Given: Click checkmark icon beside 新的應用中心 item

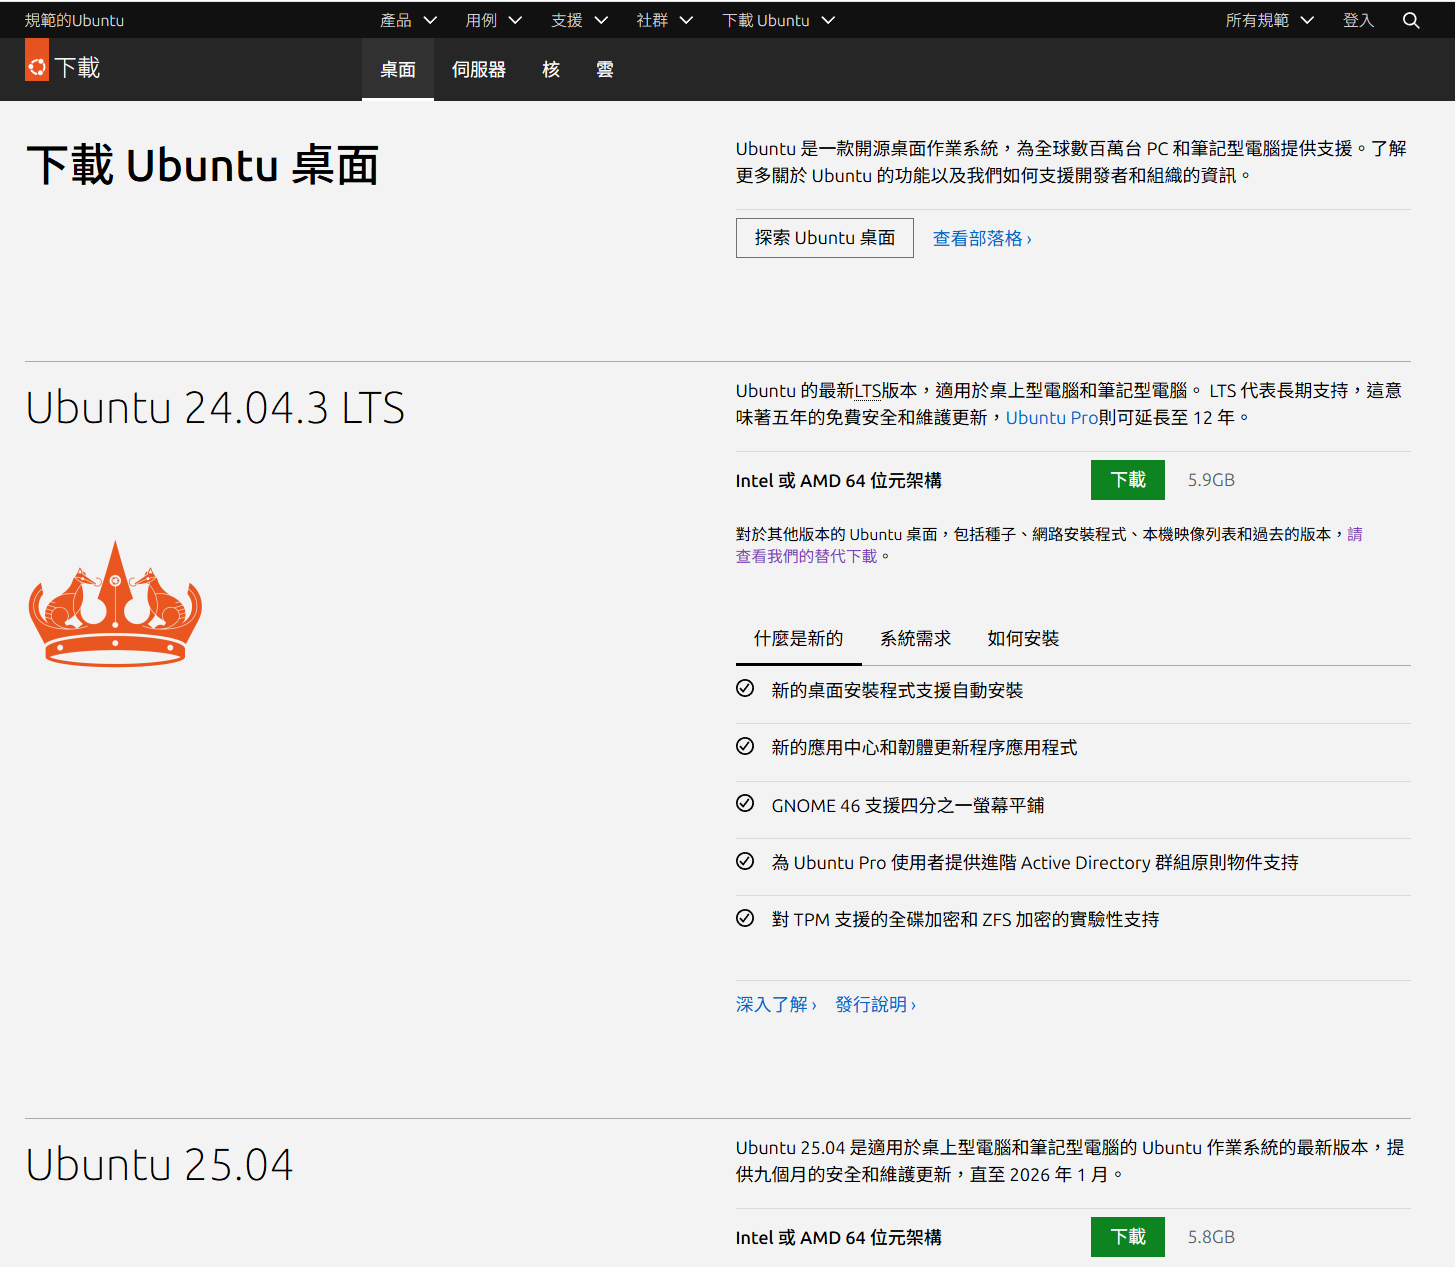Looking at the screenshot, I should pos(745,747).
